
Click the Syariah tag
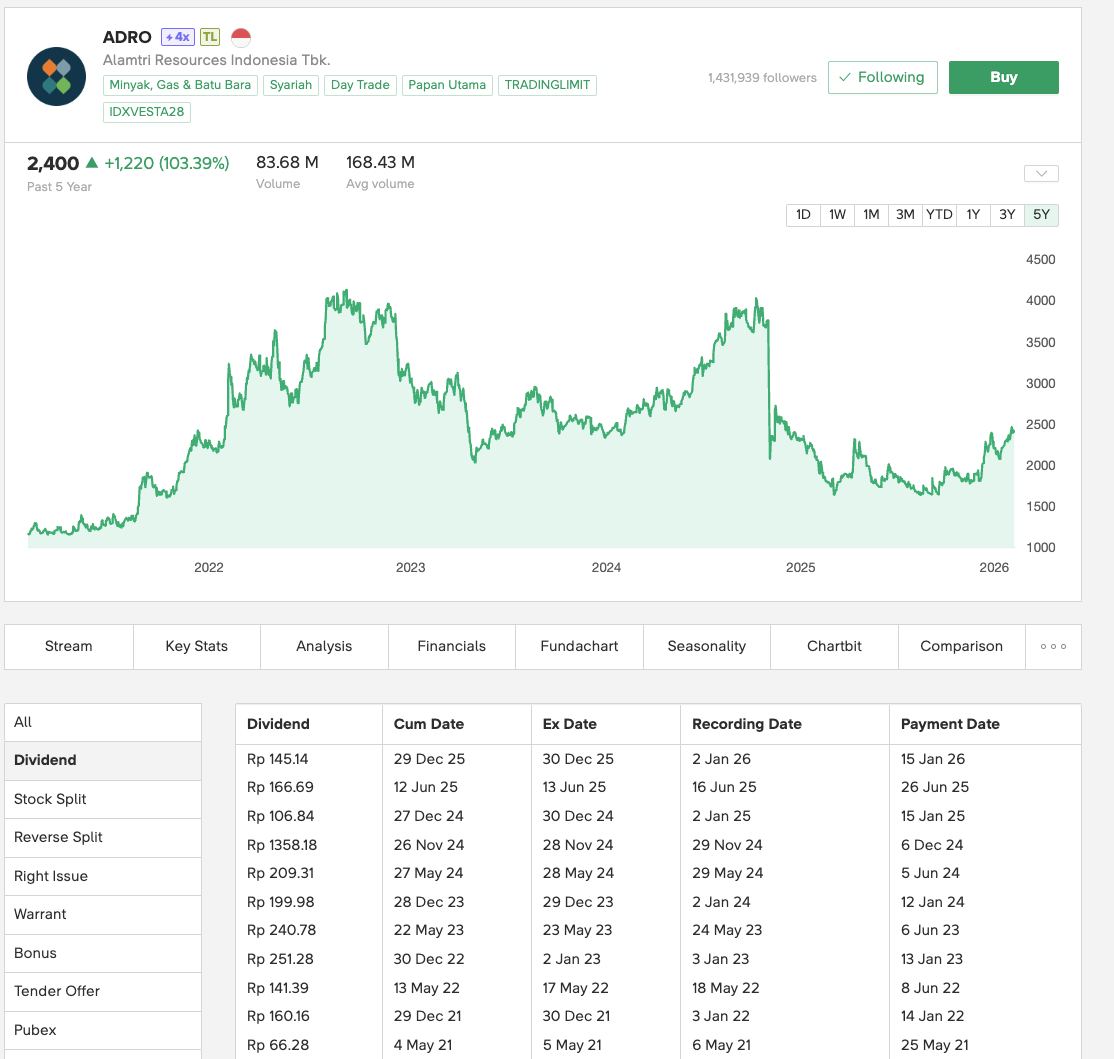click(291, 85)
